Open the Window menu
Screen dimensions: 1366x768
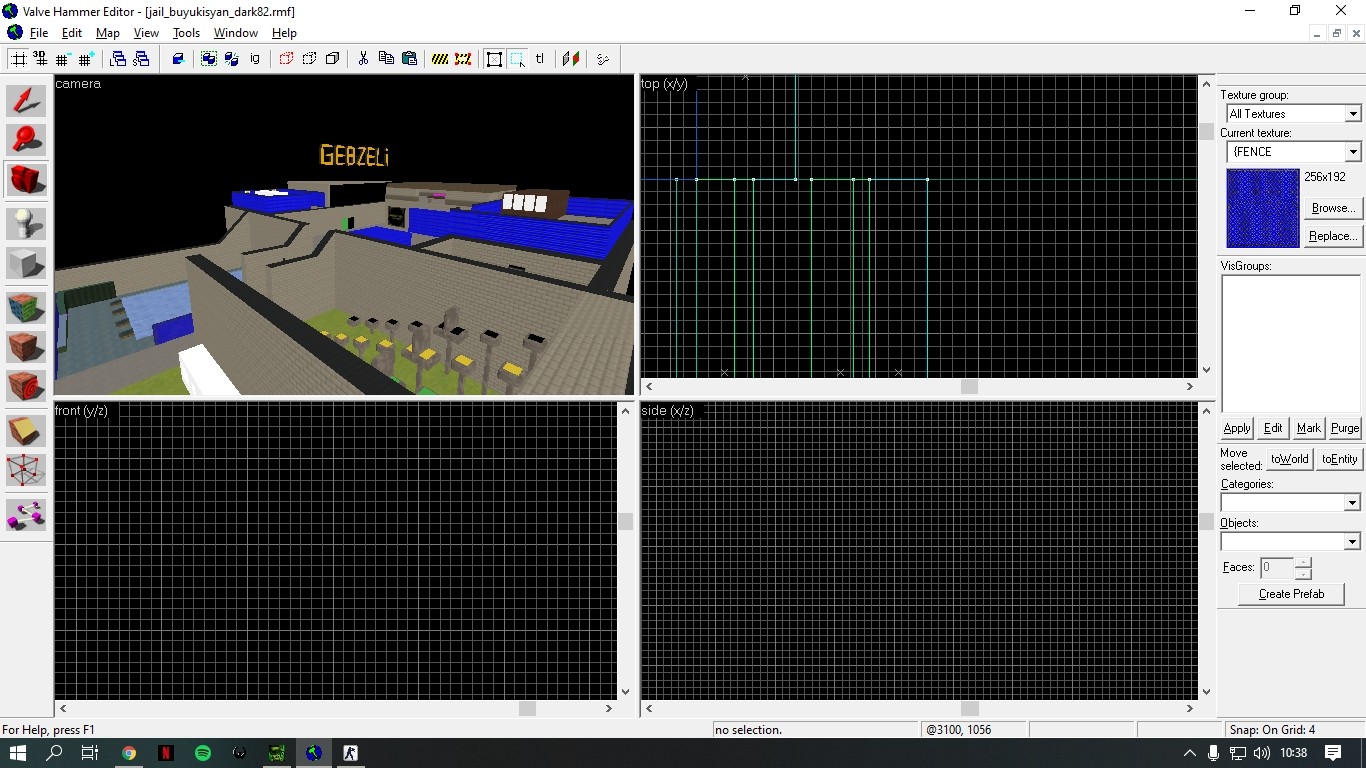(236, 33)
